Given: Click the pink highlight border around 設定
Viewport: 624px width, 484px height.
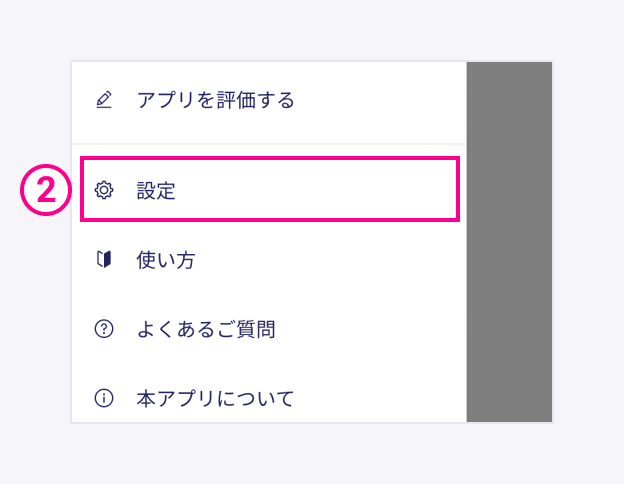Looking at the screenshot, I should point(270,158).
